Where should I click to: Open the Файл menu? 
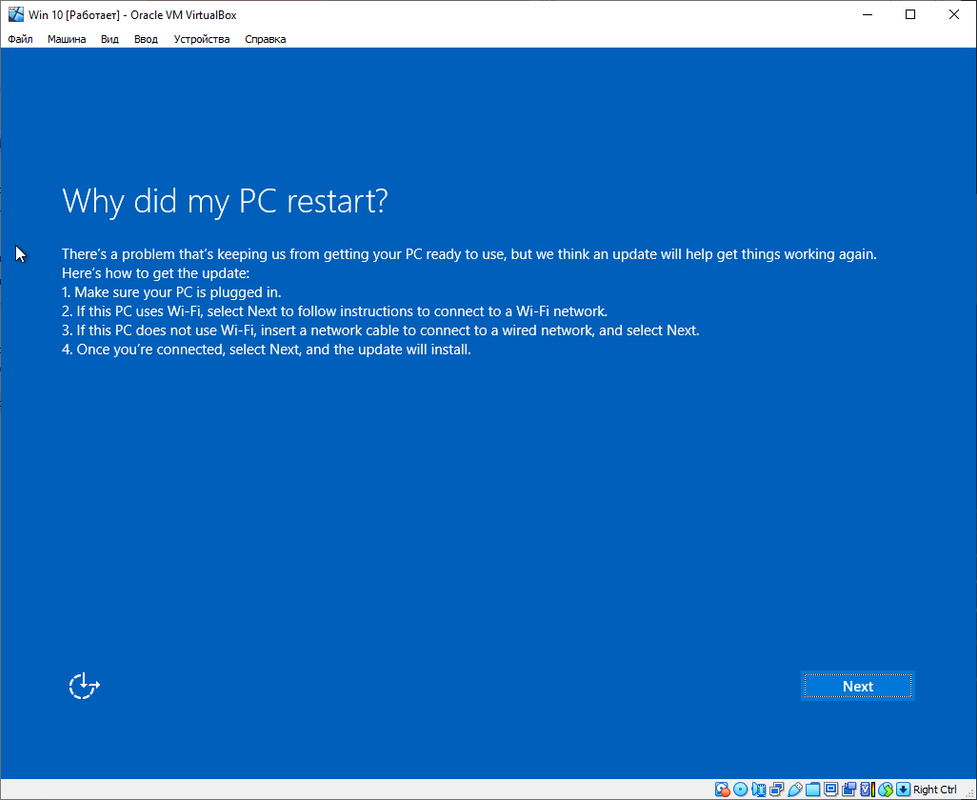[21, 39]
